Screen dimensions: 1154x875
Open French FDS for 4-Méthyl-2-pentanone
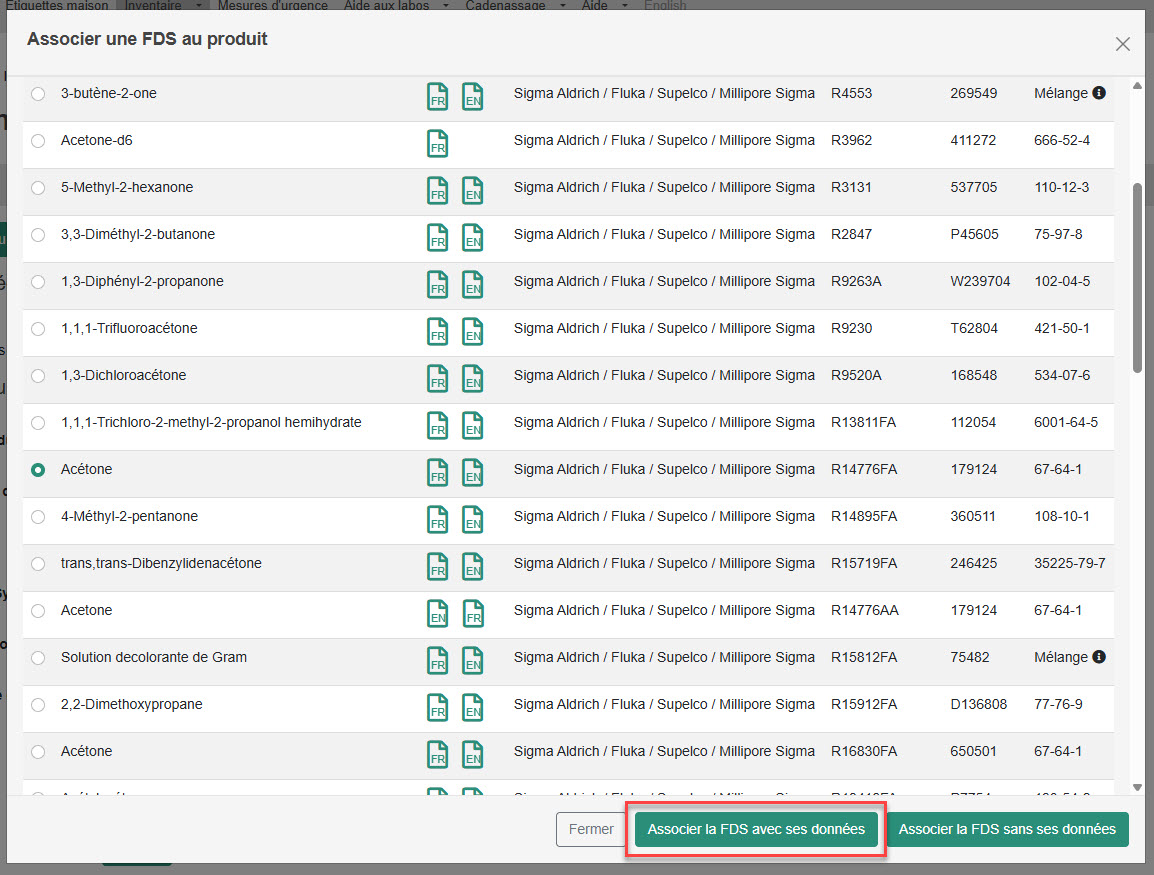click(437, 518)
